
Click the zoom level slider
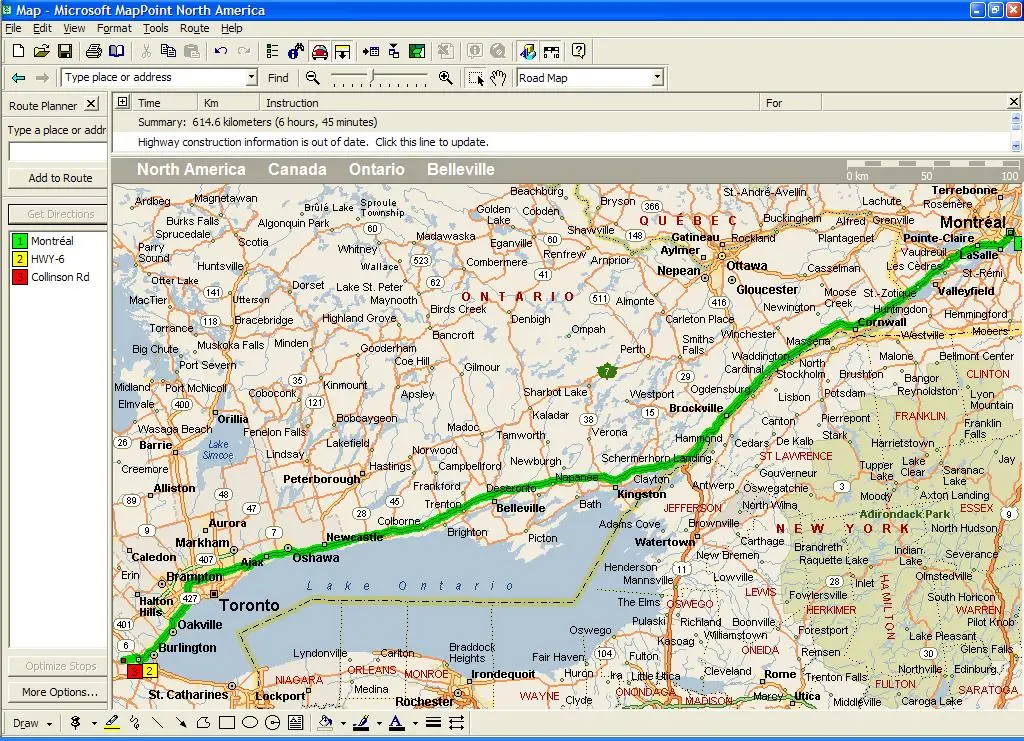coord(373,78)
